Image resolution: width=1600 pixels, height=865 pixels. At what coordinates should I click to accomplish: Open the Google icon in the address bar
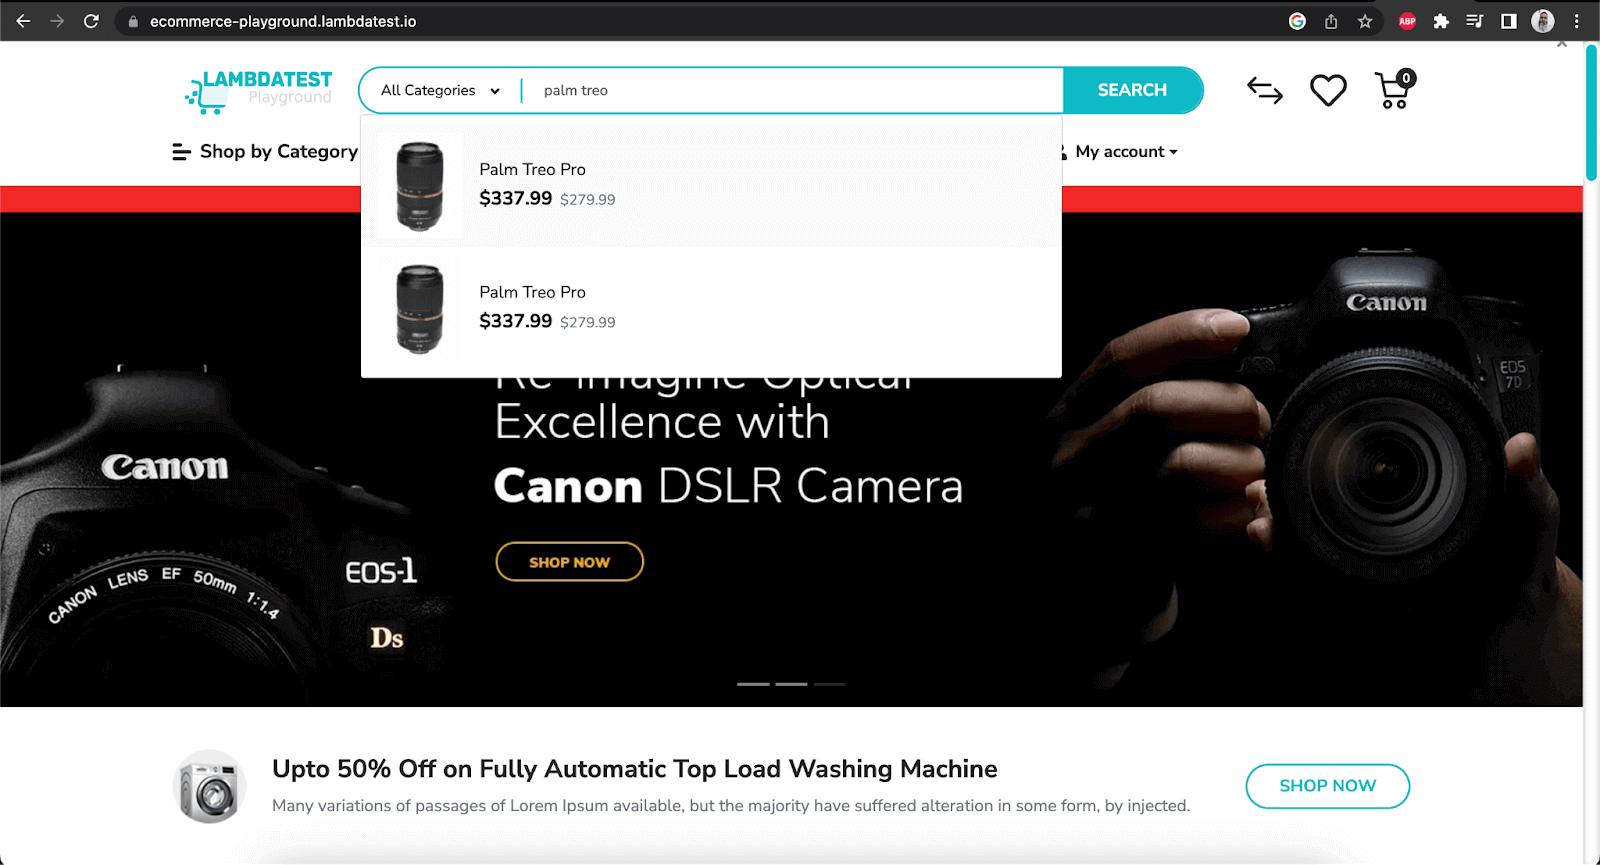coord(1297,21)
